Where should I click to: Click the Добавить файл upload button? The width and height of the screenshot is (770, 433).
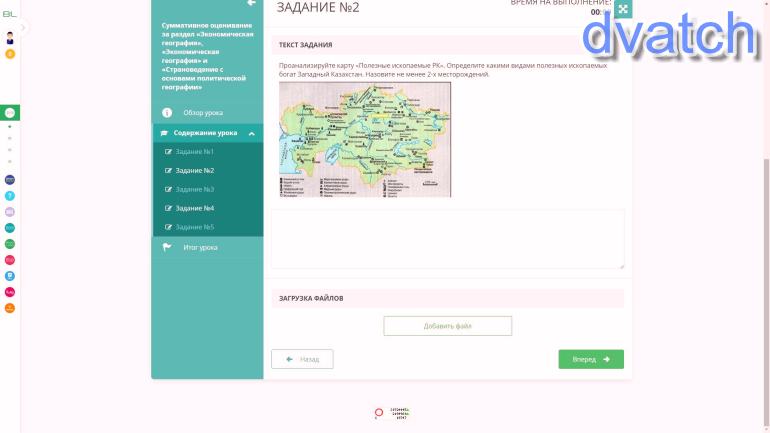click(x=447, y=326)
